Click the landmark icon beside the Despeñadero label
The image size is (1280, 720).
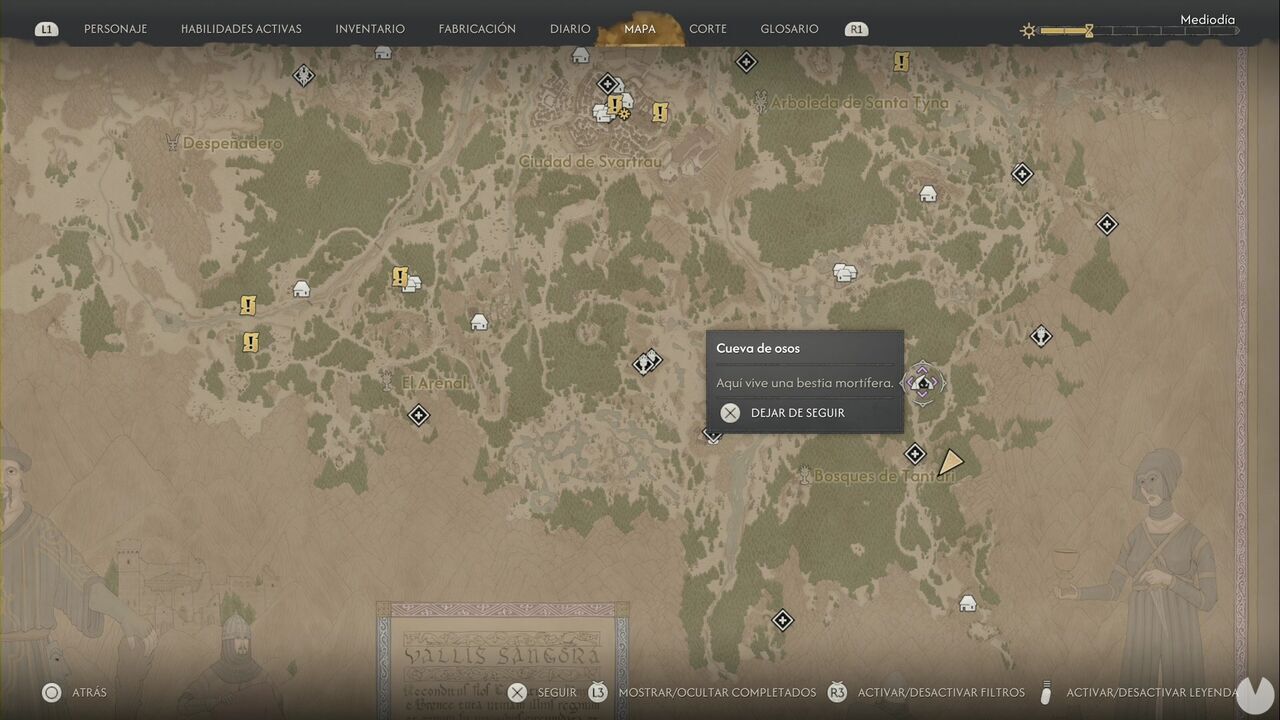172,143
